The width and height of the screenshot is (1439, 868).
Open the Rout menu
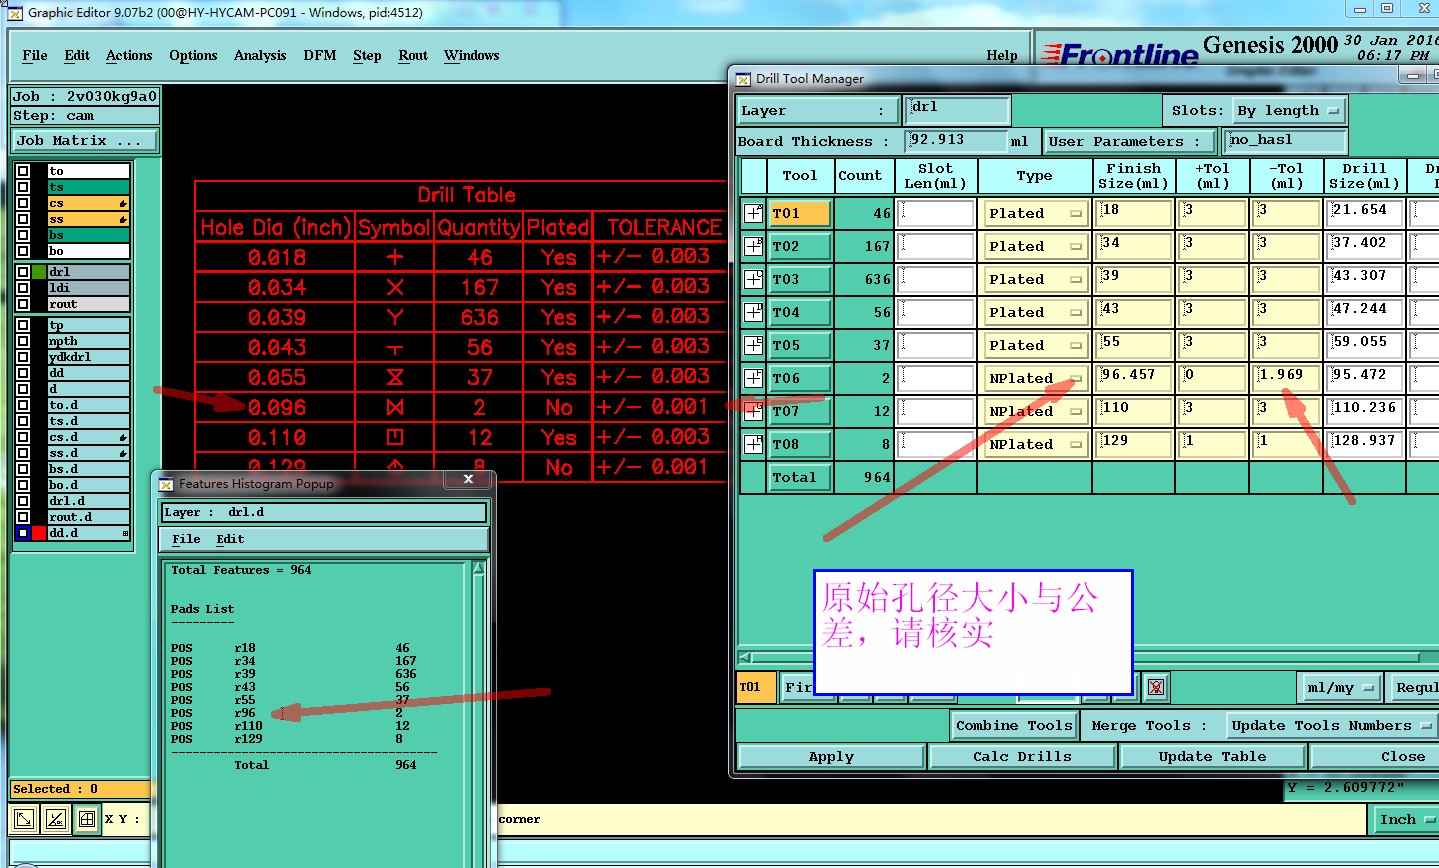coord(413,56)
